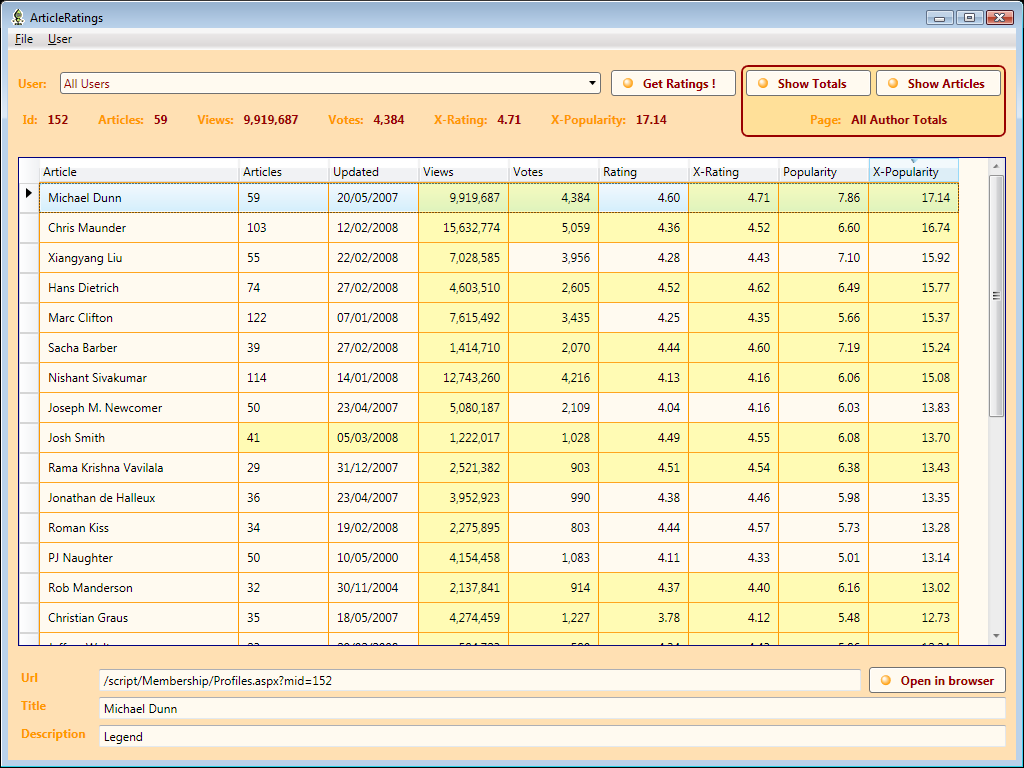The width and height of the screenshot is (1024, 768).
Task: Click the Description field containing Legend
Action: coord(552,737)
